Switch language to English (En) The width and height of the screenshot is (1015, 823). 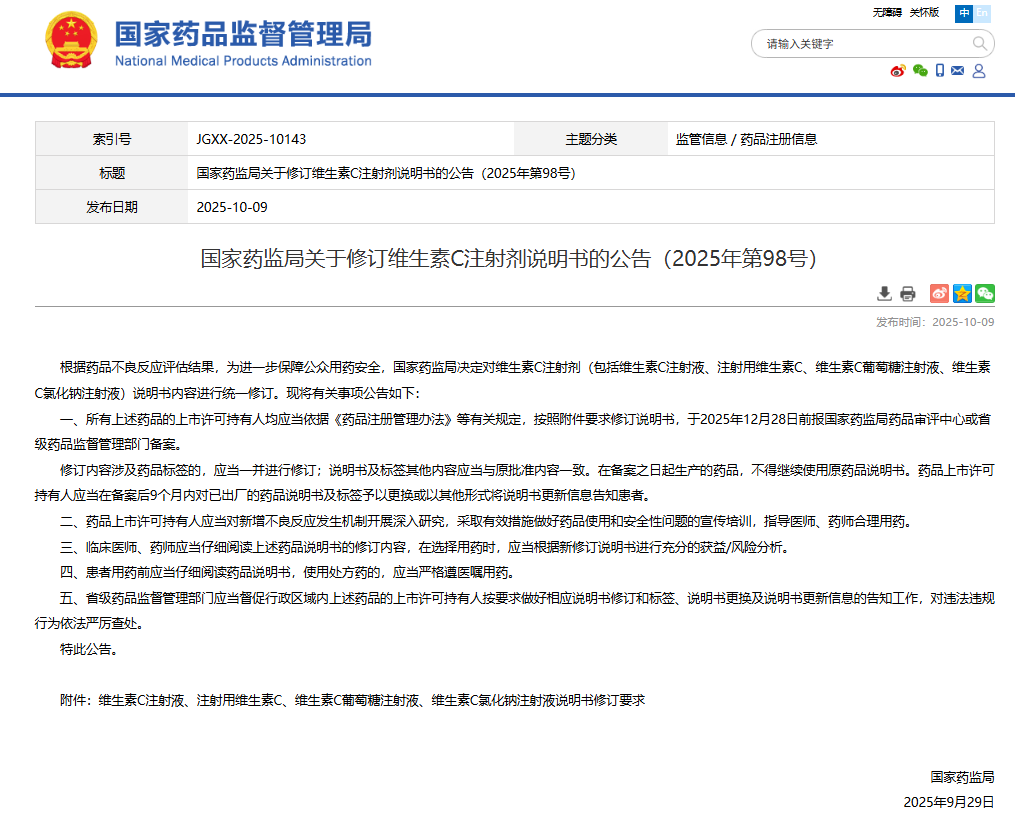click(983, 13)
